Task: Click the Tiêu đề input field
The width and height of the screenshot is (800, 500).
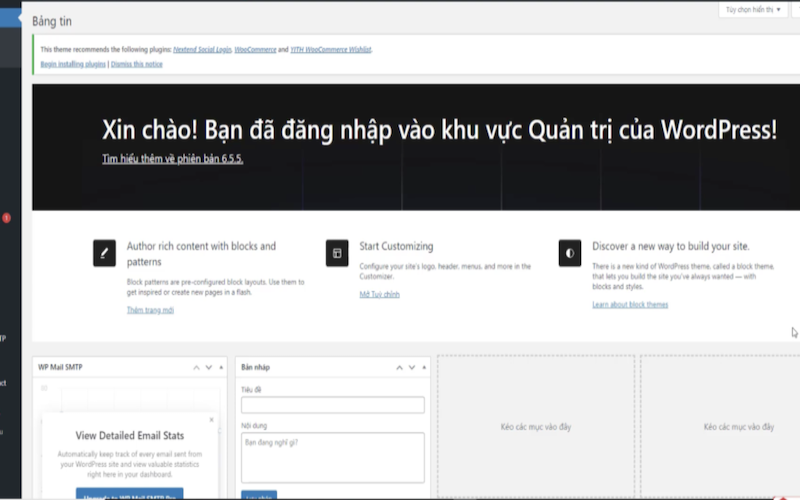Action: 333,405
